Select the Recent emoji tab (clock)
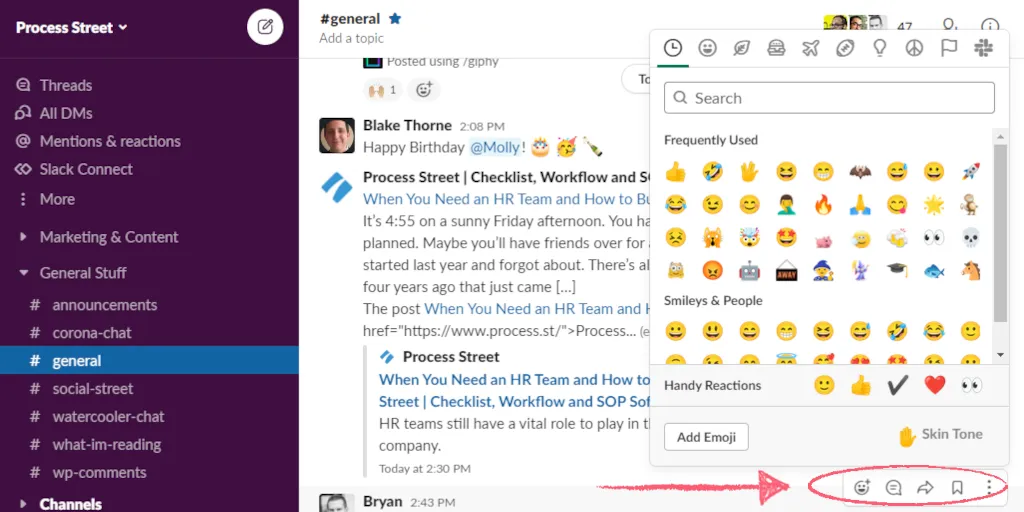 tap(673, 48)
